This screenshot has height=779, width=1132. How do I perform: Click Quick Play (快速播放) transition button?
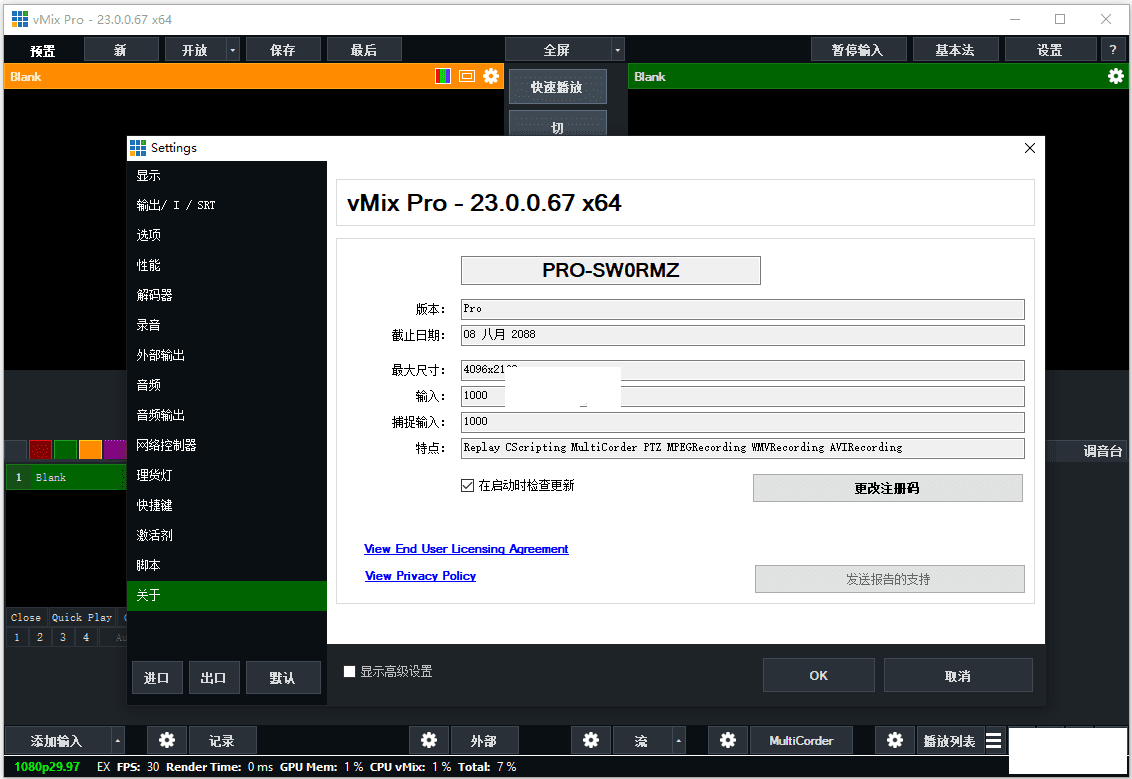pos(557,87)
